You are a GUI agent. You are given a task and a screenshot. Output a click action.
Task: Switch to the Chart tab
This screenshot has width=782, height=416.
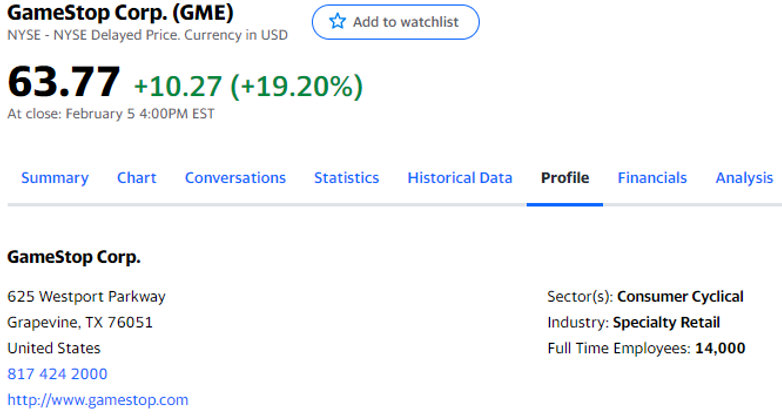click(137, 178)
